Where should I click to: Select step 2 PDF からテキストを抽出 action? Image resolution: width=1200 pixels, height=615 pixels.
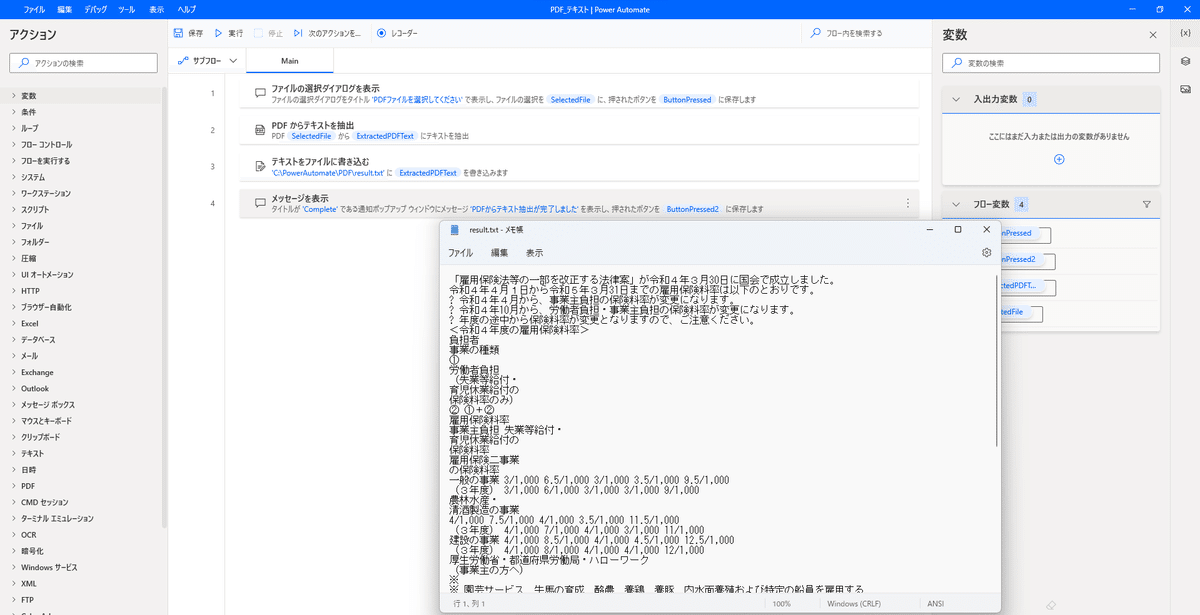point(580,130)
